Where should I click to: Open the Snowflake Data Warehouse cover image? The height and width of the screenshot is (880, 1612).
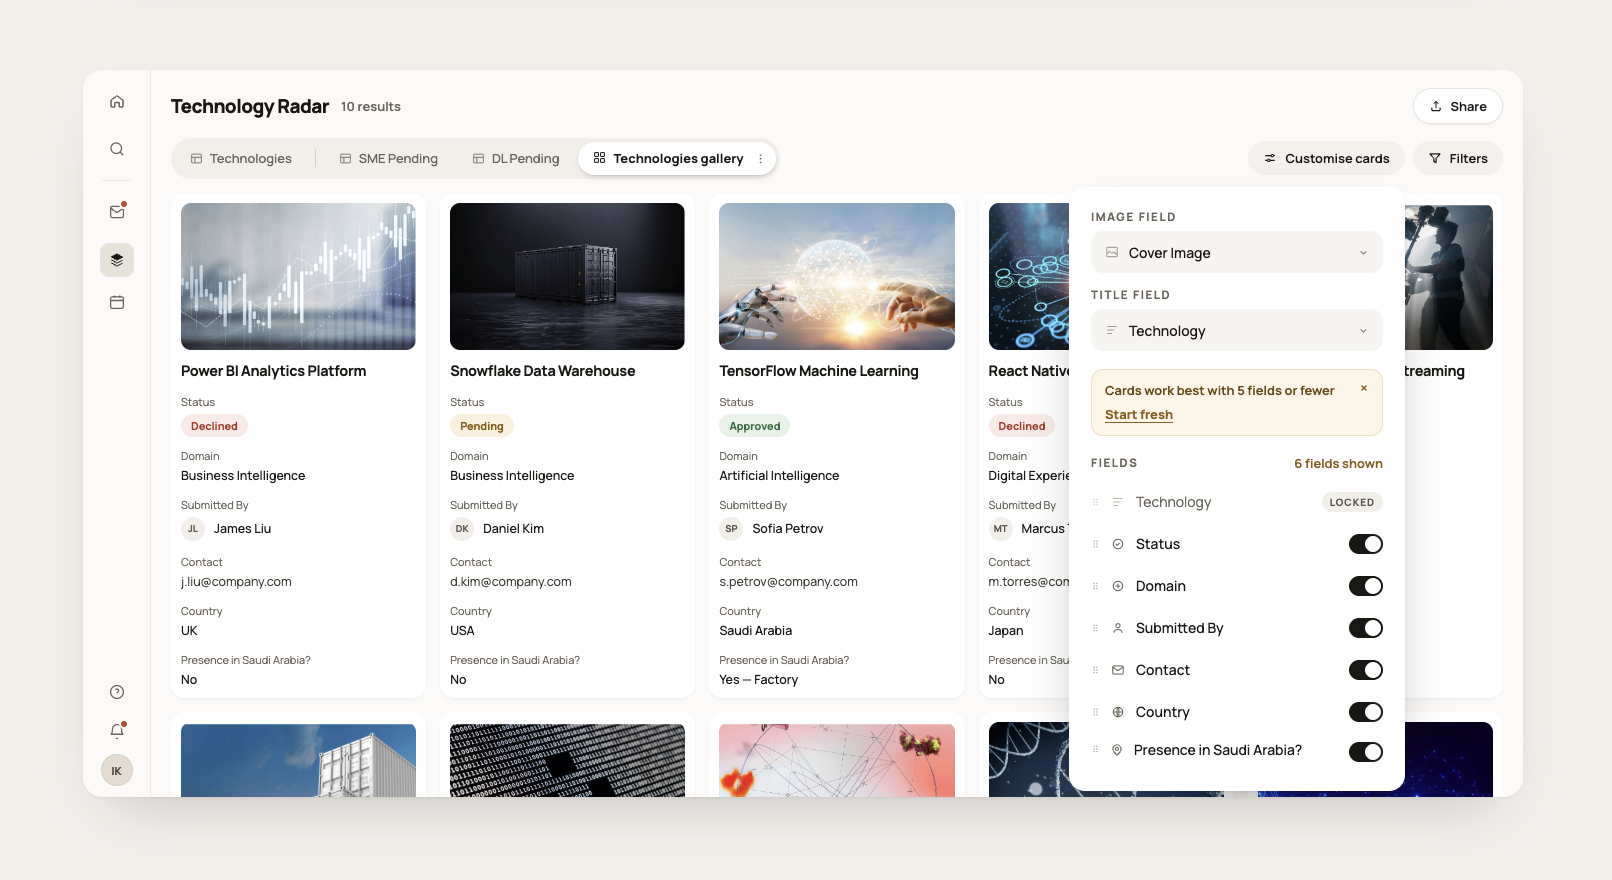tap(567, 277)
